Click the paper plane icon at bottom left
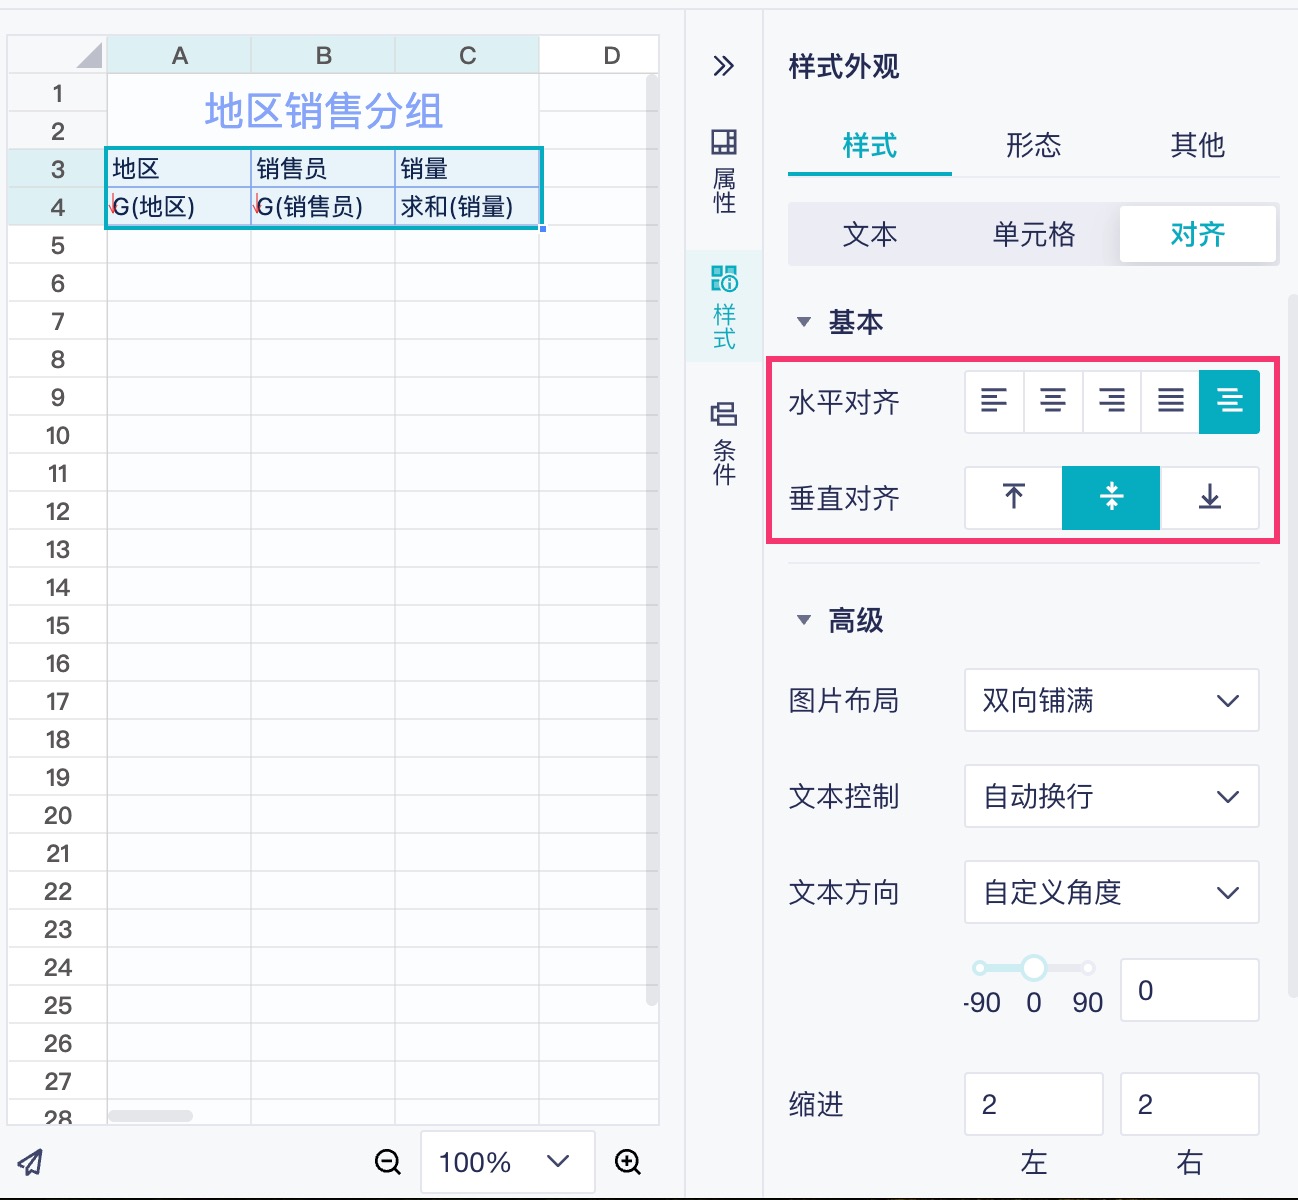 pos(31,1161)
